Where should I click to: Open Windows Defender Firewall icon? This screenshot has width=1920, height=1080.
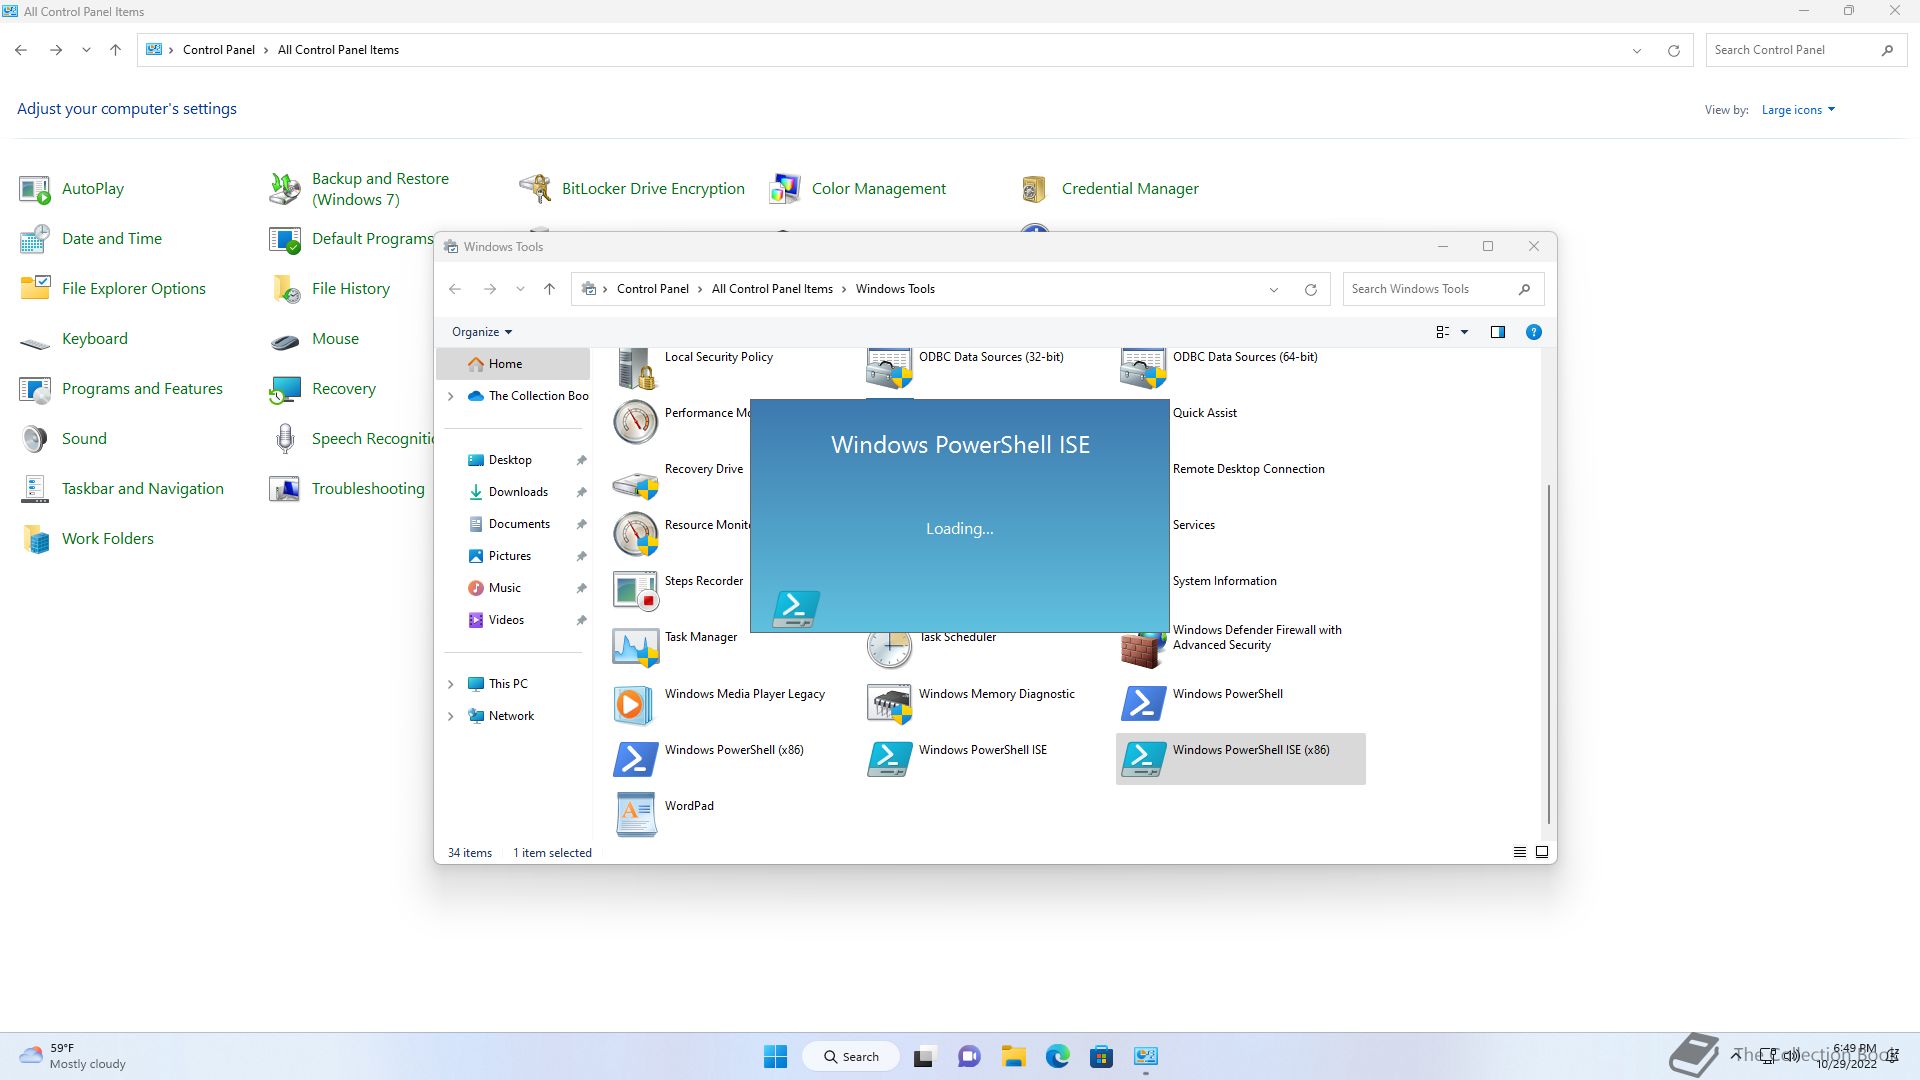(1142, 648)
